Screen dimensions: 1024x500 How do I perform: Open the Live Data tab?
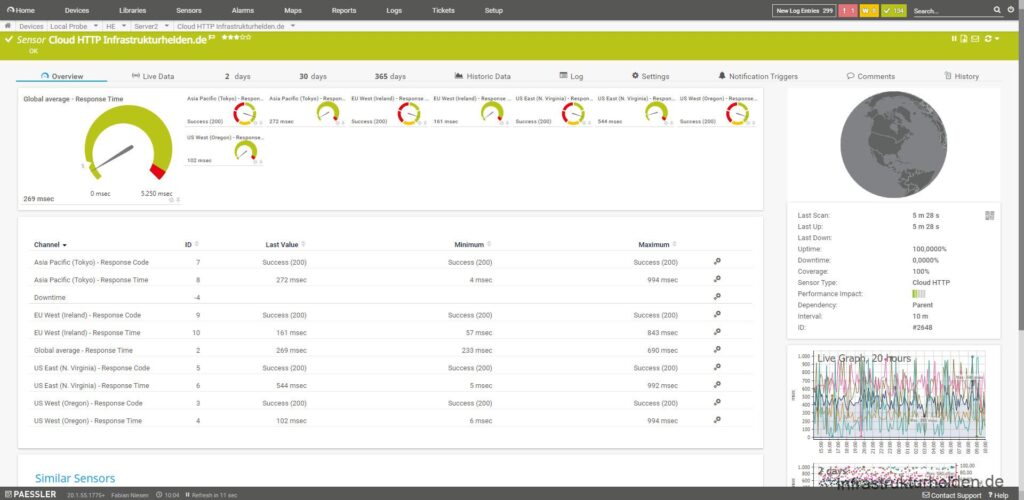(153, 76)
